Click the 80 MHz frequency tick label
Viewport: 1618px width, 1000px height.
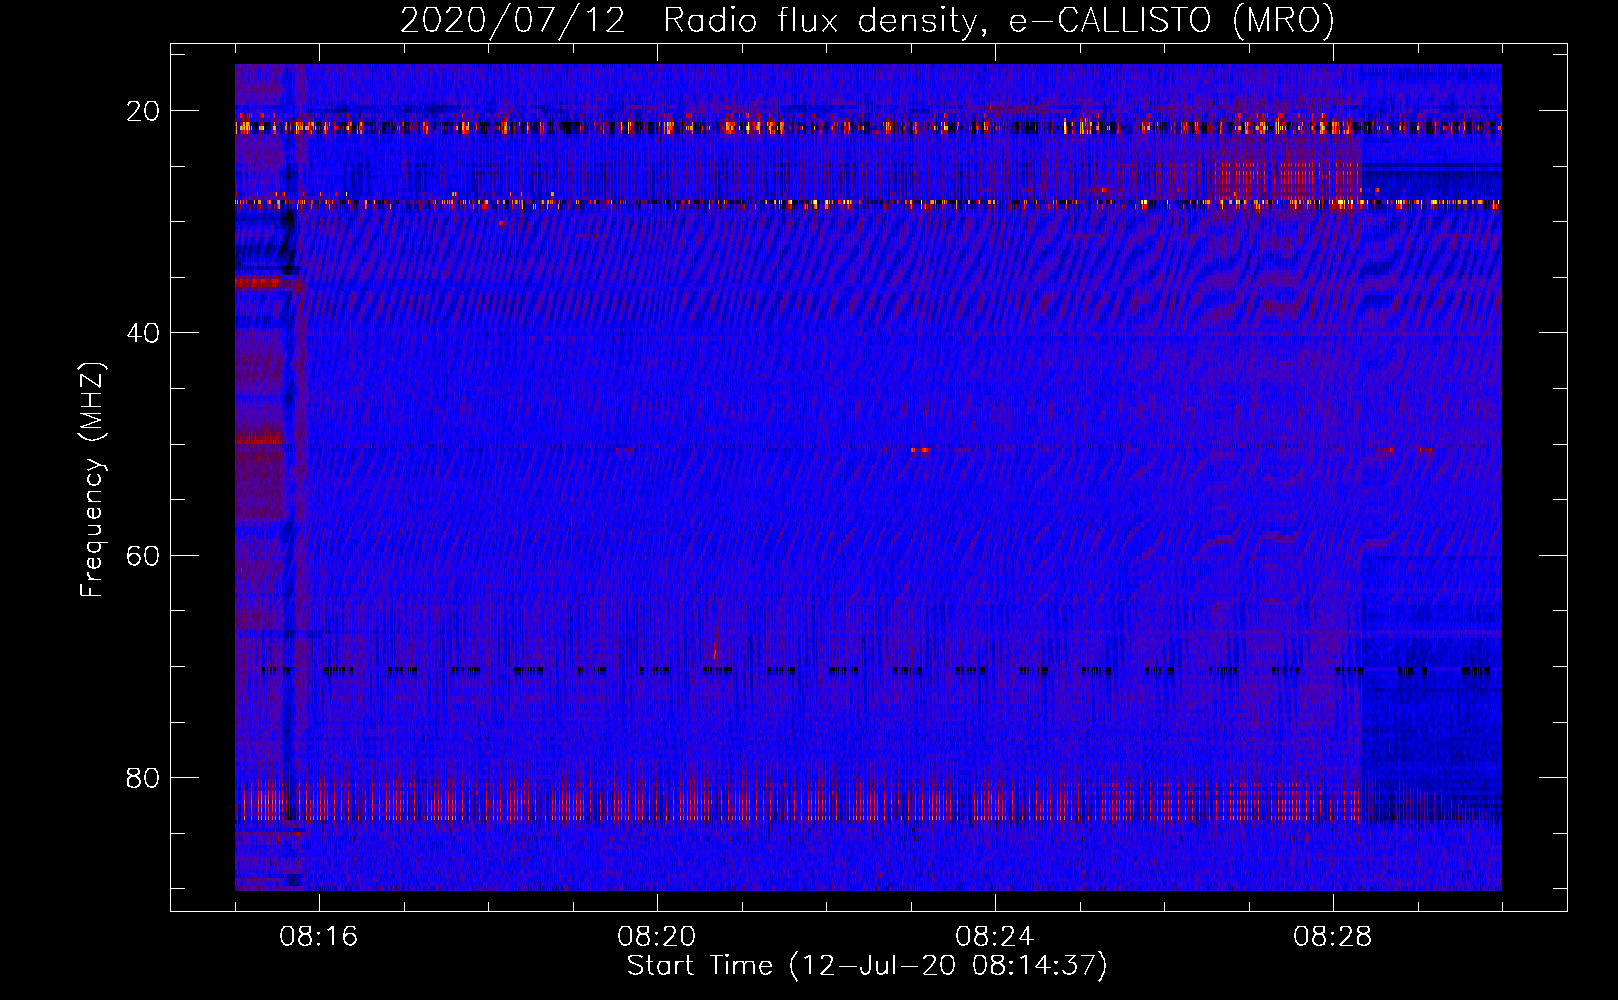pyautogui.click(x=143, y=778)
